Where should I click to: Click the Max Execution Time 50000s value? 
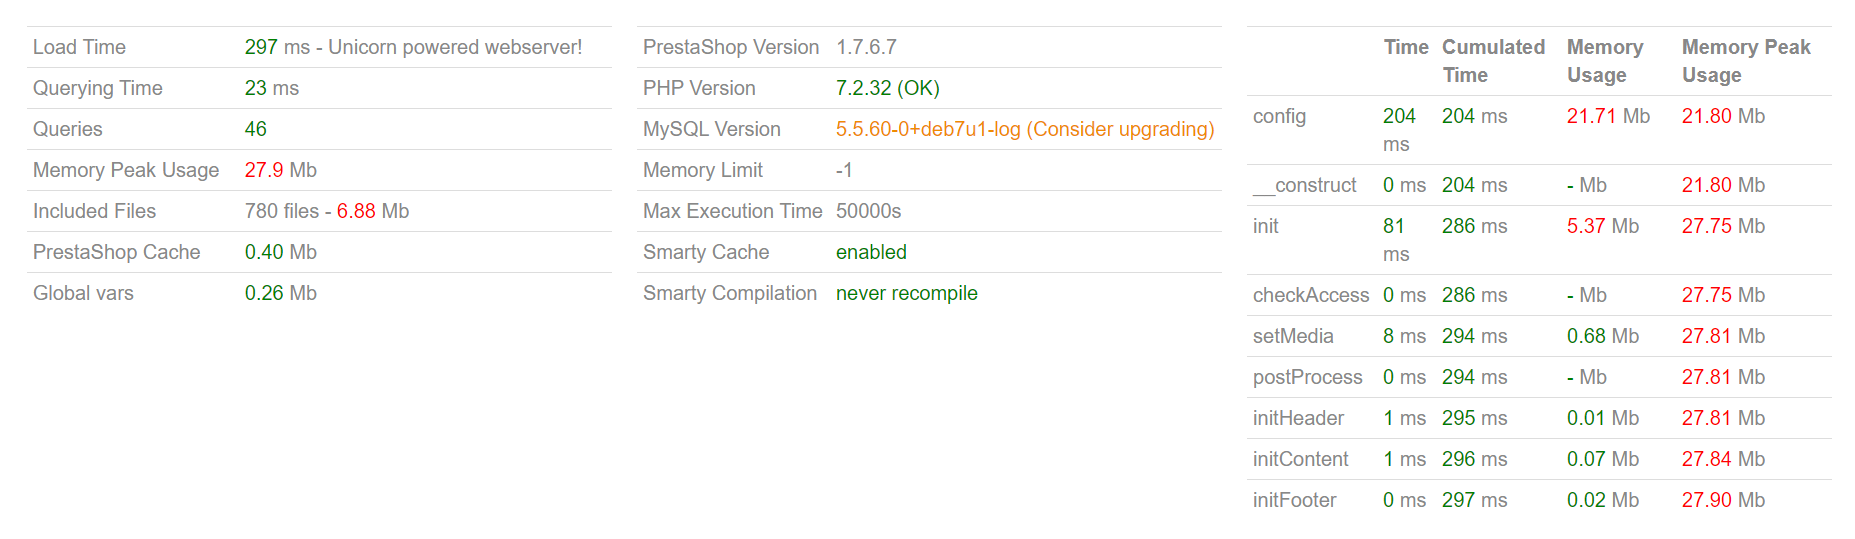869,211
